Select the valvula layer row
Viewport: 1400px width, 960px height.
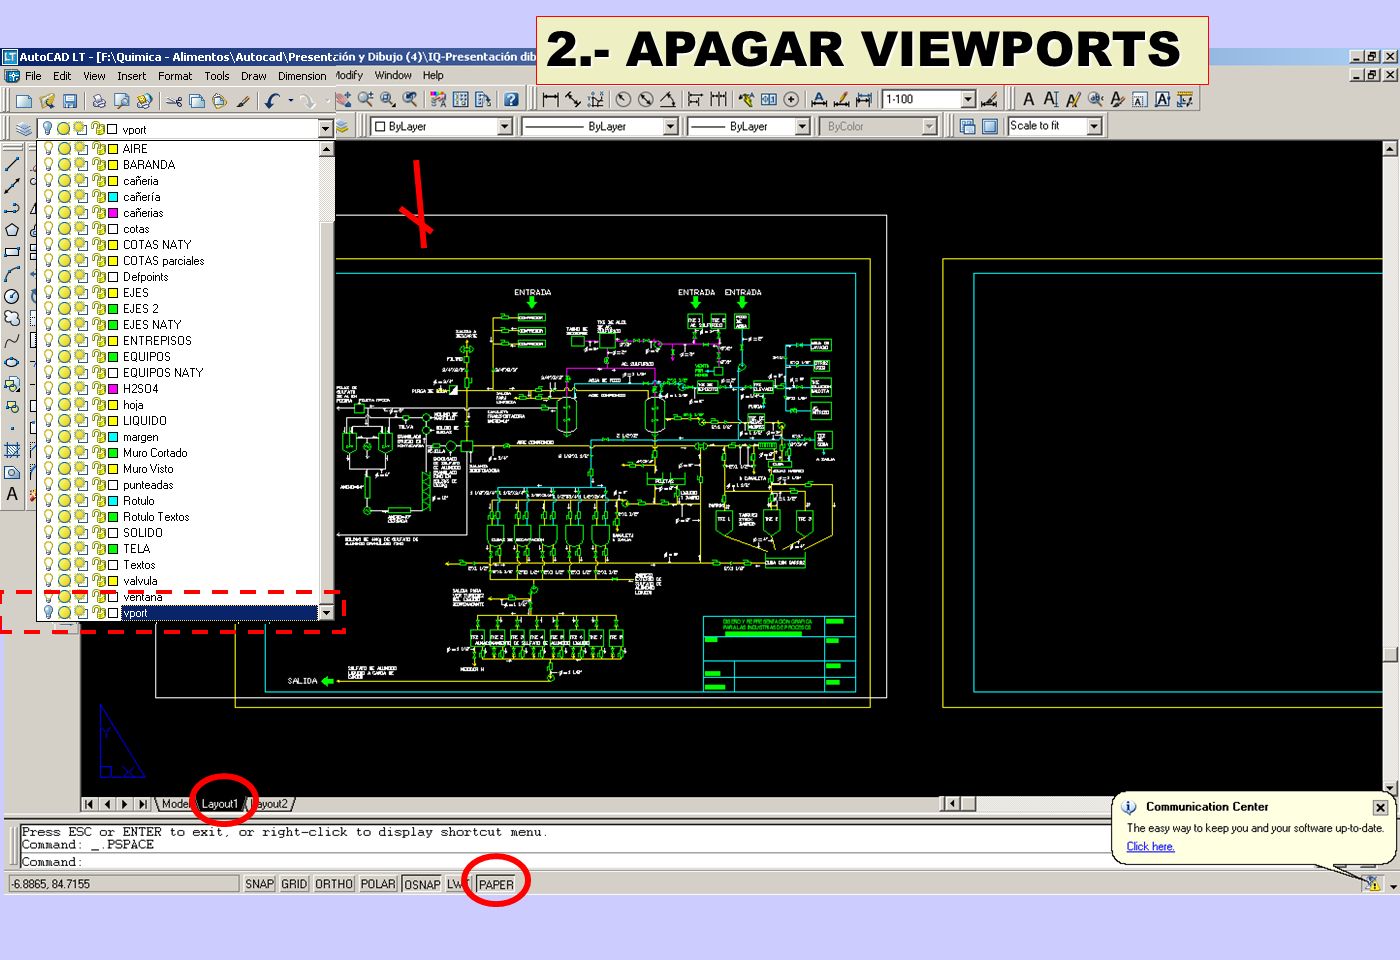tap(179, 580)
